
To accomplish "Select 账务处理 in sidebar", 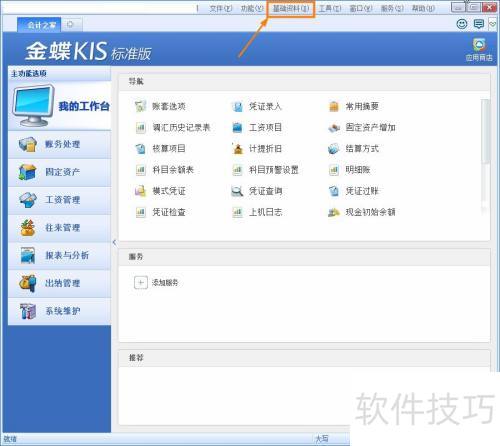I will coord(60,144).
